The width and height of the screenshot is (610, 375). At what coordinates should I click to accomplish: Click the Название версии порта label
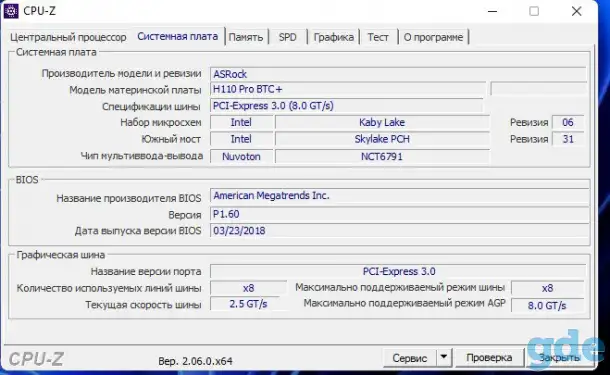pyautogui.click(x=146, y=272)
